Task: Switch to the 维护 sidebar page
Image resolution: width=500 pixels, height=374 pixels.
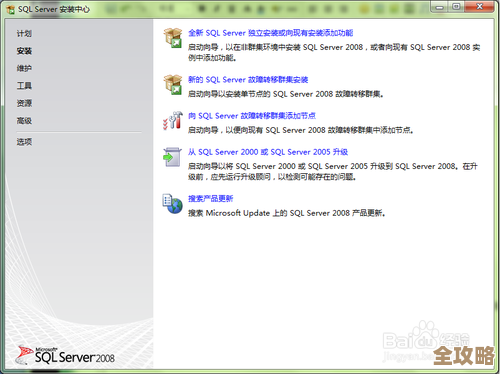Action: pyautogui.click(x=24, y=68)
